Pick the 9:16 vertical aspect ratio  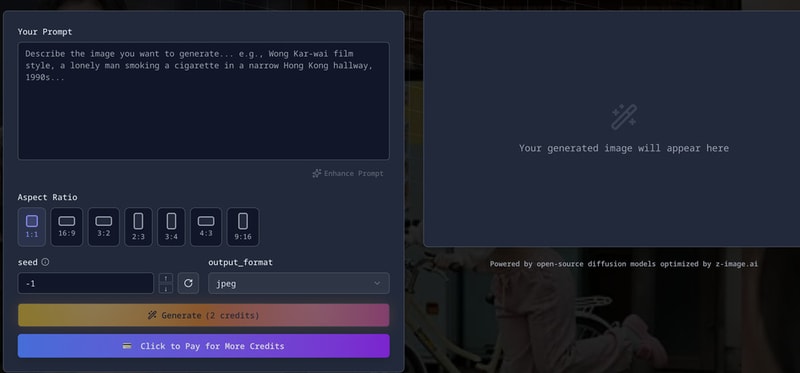coord(243,227)
